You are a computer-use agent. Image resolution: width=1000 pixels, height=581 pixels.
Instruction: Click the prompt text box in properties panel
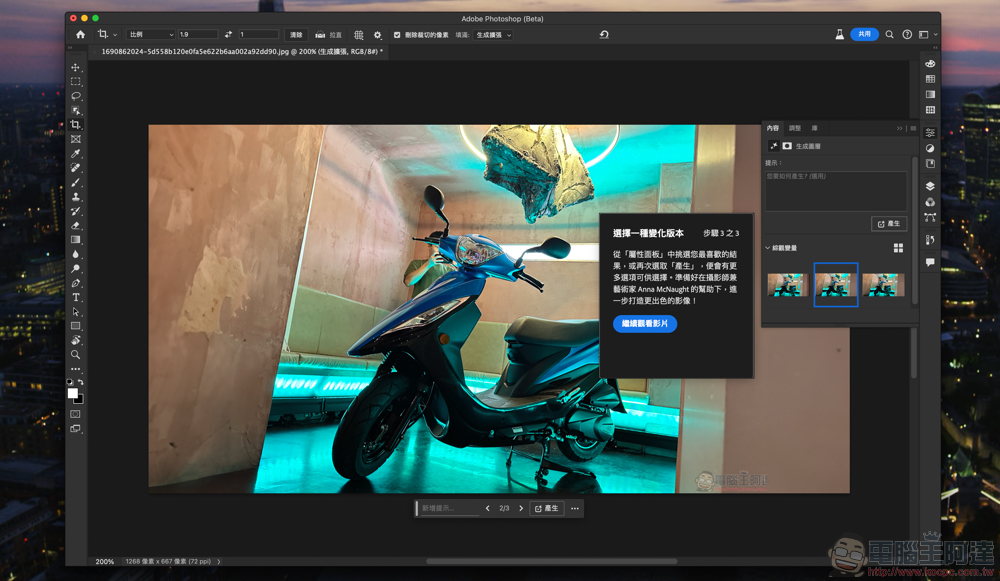835,191
